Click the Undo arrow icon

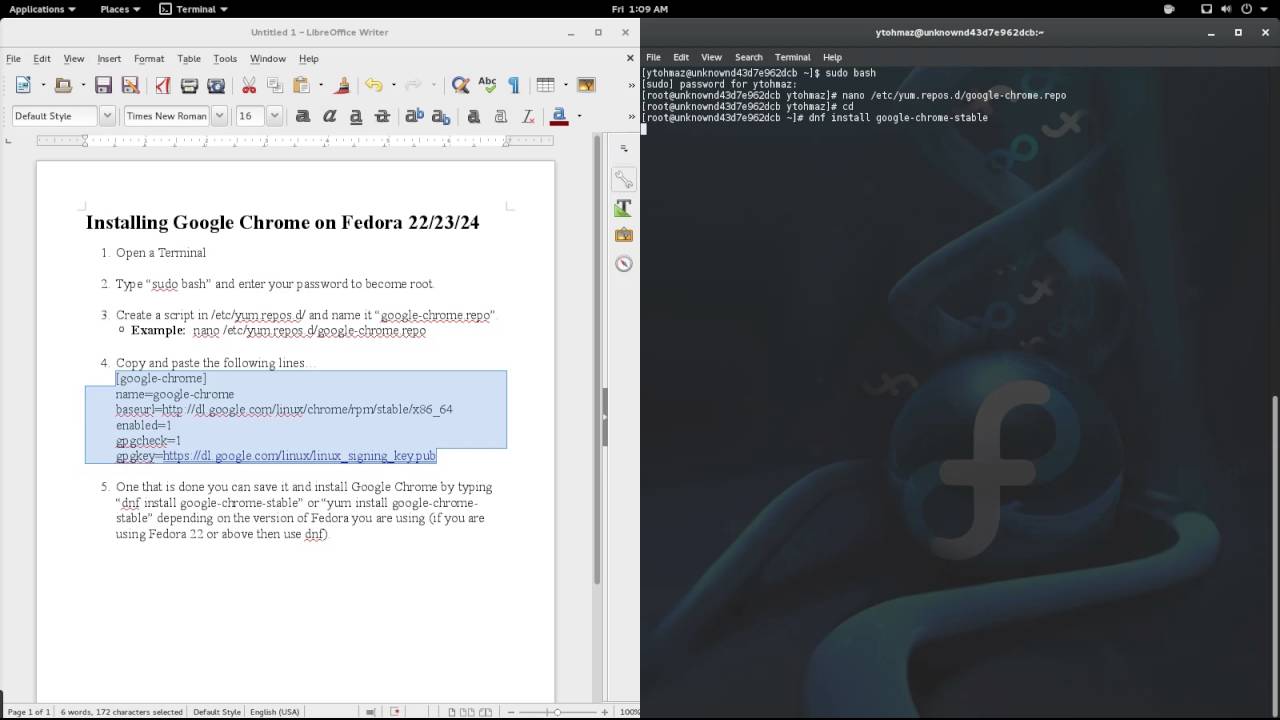374,86
